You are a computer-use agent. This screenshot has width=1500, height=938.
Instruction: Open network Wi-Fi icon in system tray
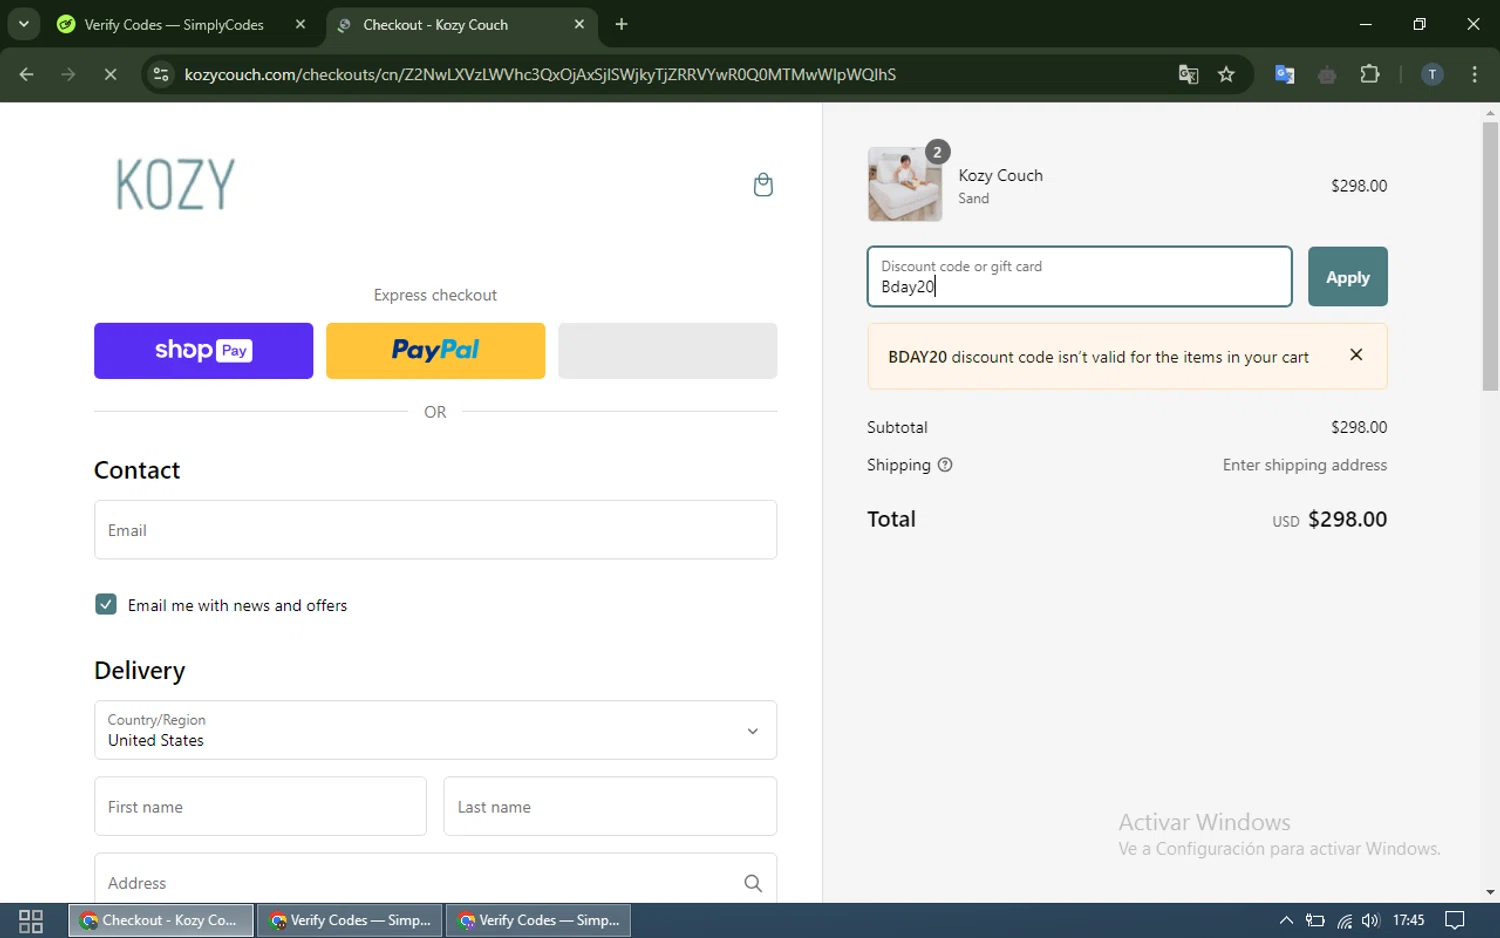pos(1344,920)
